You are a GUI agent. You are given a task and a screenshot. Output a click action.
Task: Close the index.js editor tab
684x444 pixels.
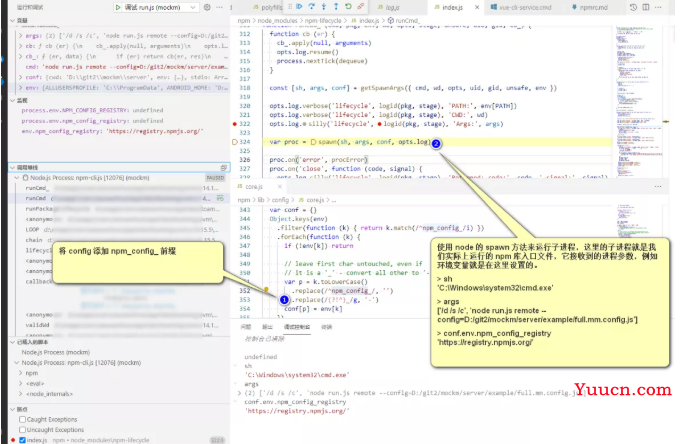(x=477, y=7)
